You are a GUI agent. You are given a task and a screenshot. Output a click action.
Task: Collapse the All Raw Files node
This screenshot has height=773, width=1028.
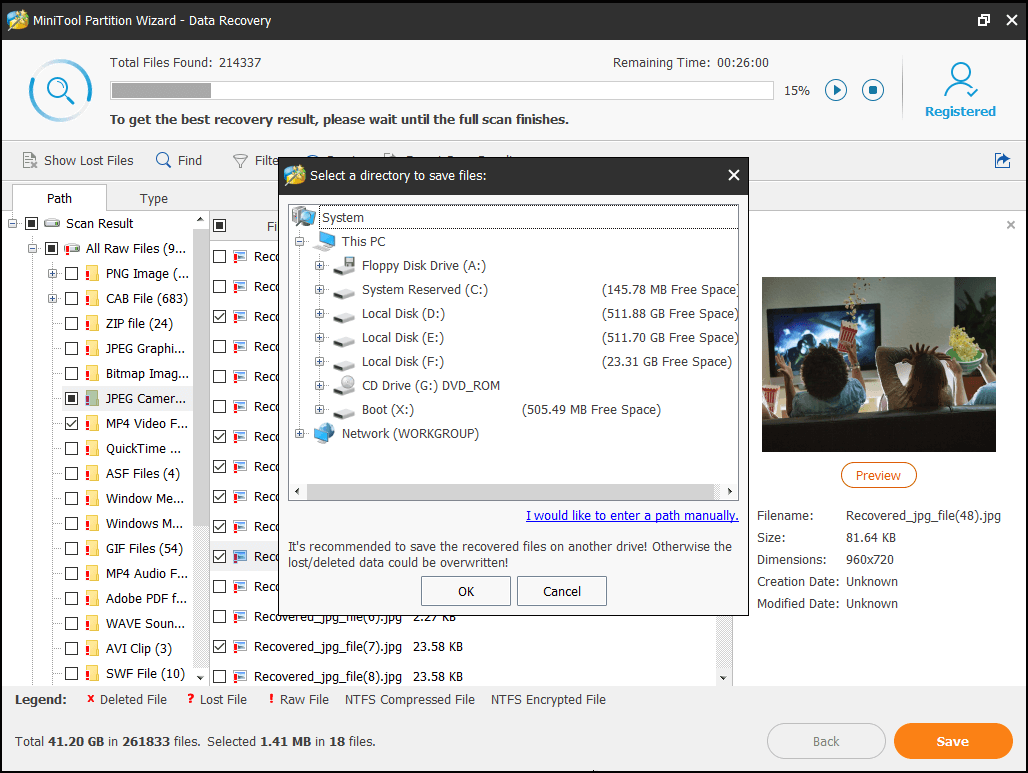[x=32, y=248]
